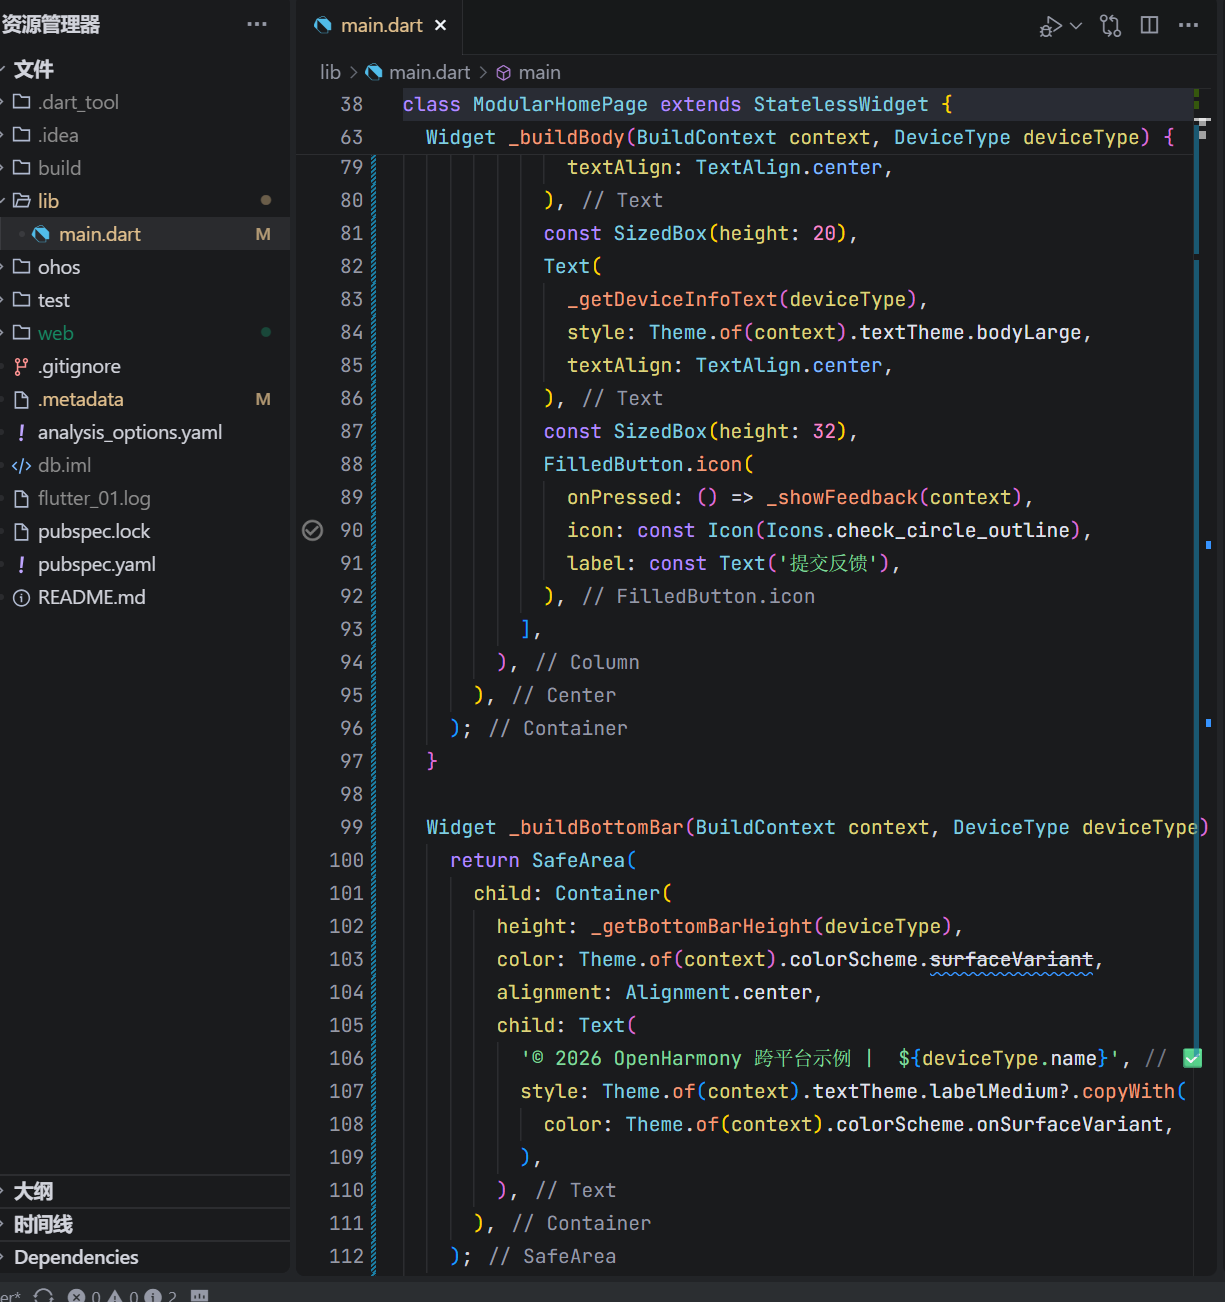Open the .metadata file
This screenshot has height=1302, width=1225.
[x=145, y=399]
